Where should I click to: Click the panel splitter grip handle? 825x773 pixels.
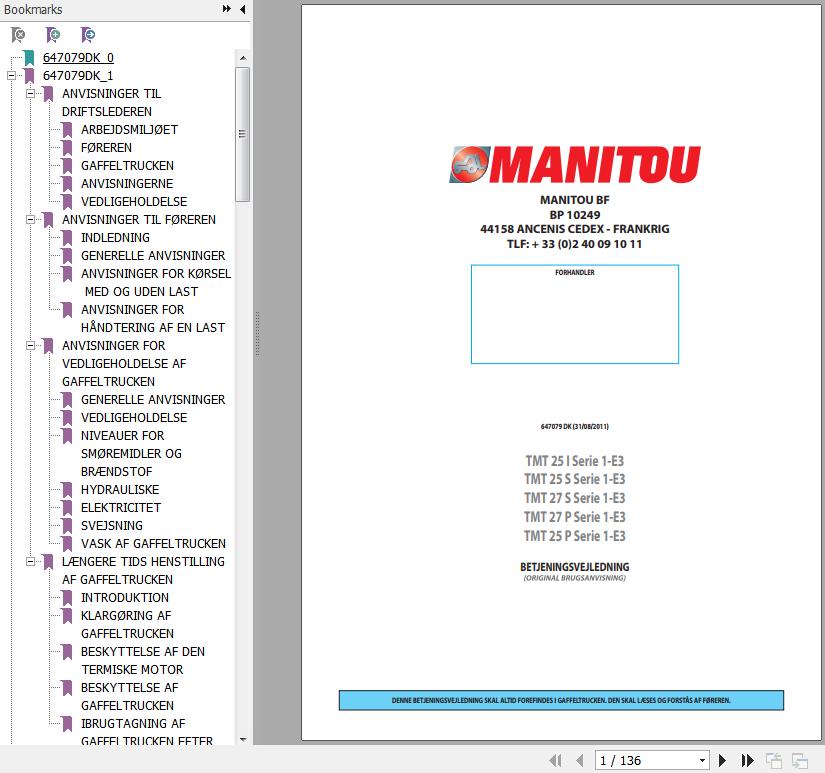[x=257, y=333]
